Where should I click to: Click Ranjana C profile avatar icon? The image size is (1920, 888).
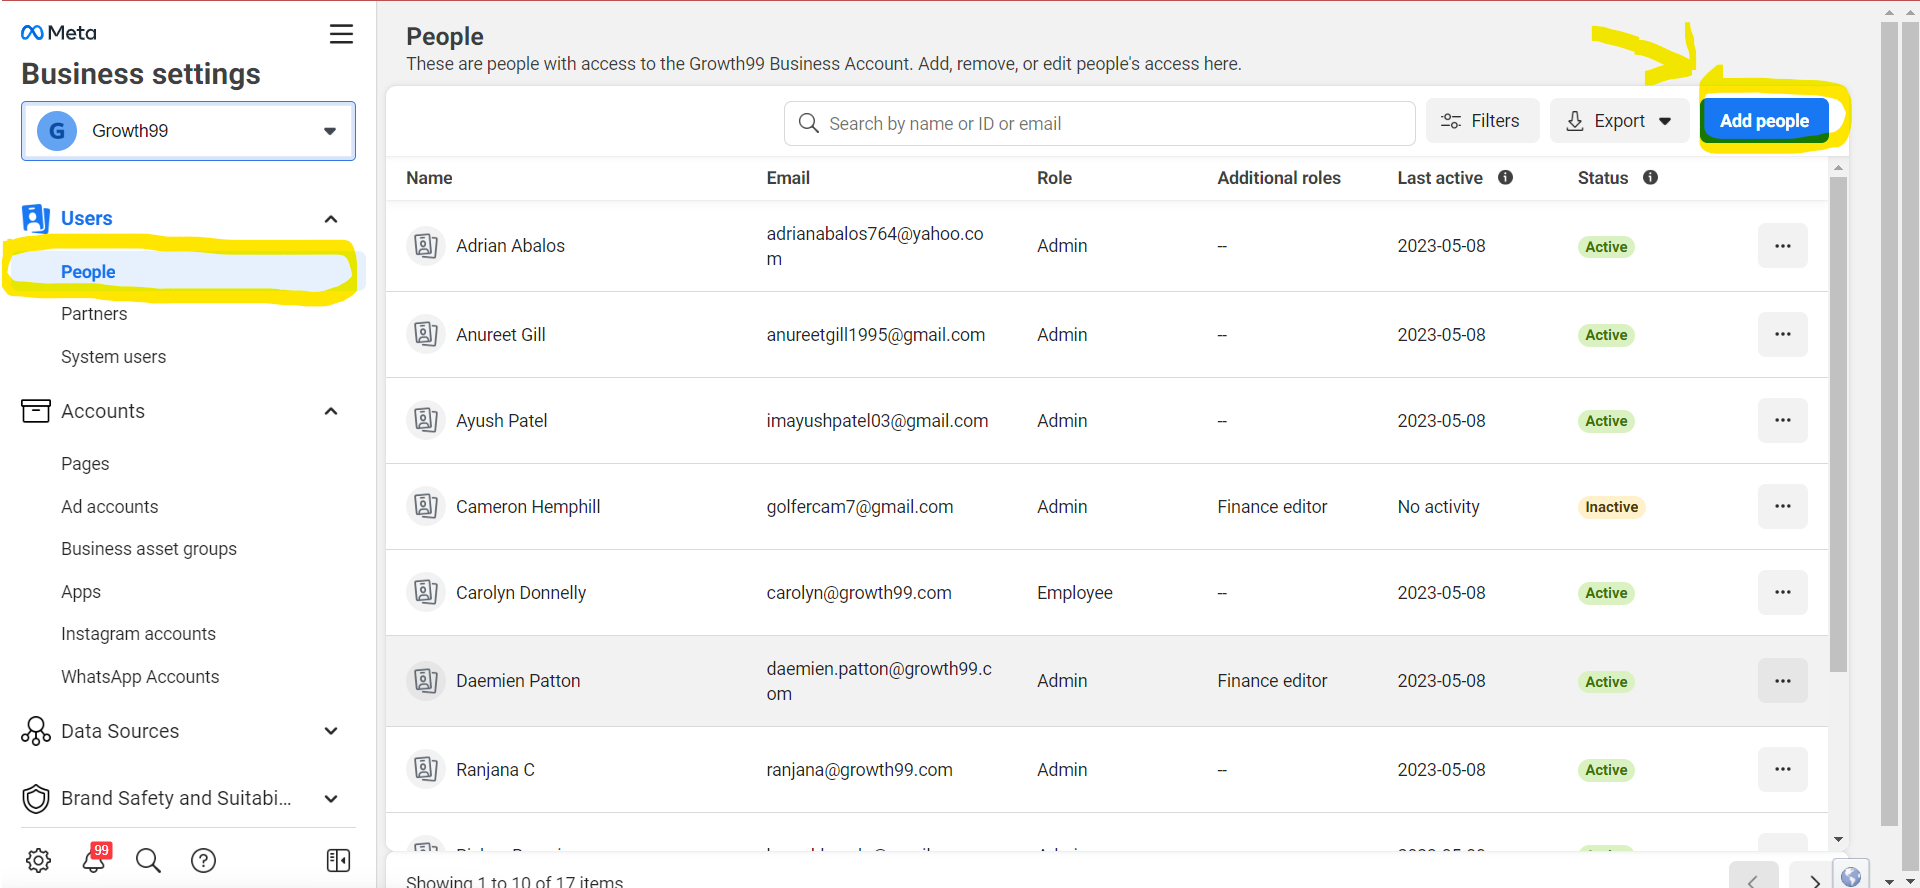pos(426,769)
